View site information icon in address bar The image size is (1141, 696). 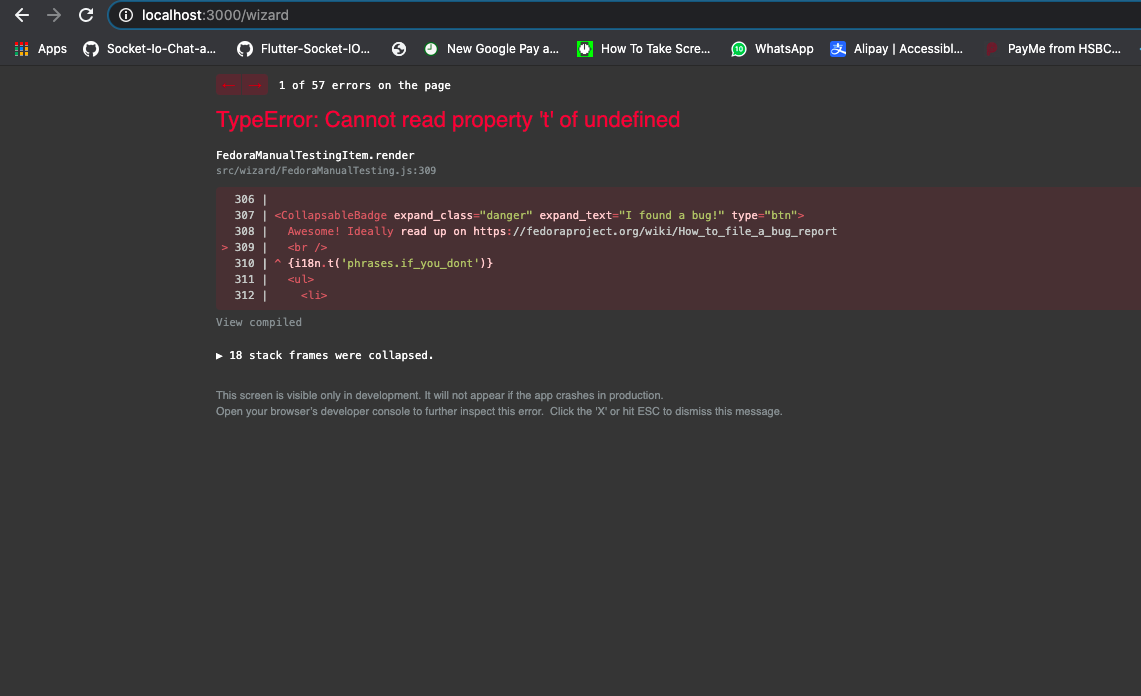pyautogui.click(x=126, y=15)
